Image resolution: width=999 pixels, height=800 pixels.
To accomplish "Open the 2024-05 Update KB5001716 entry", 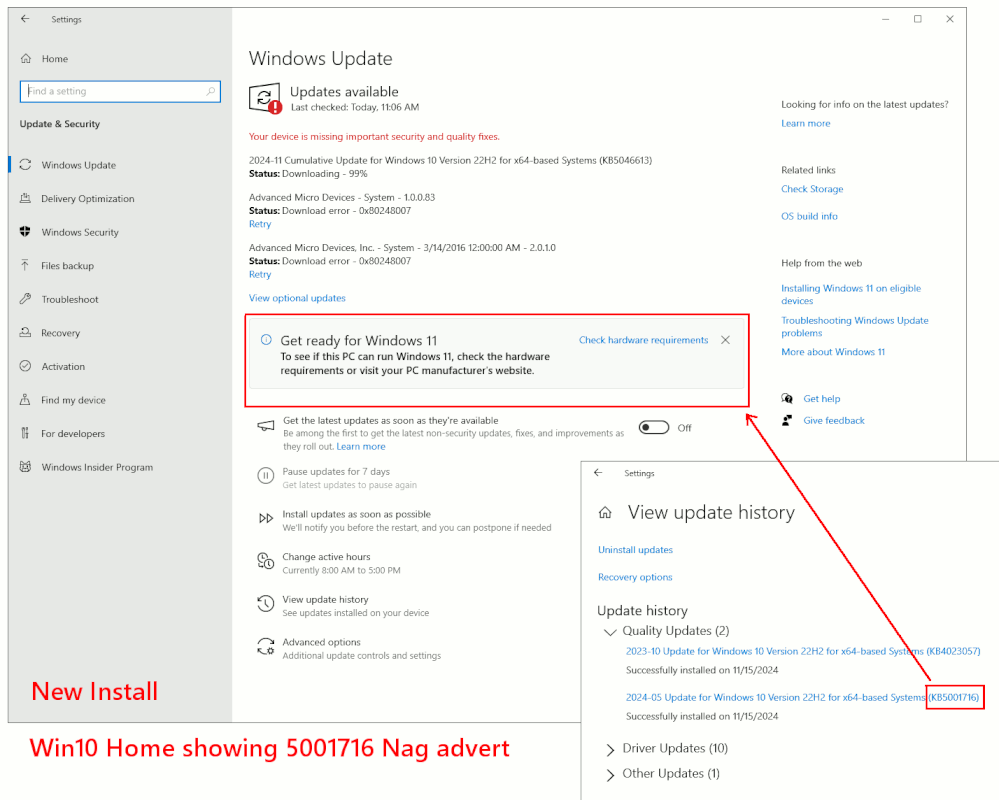I will click(803, 697).
